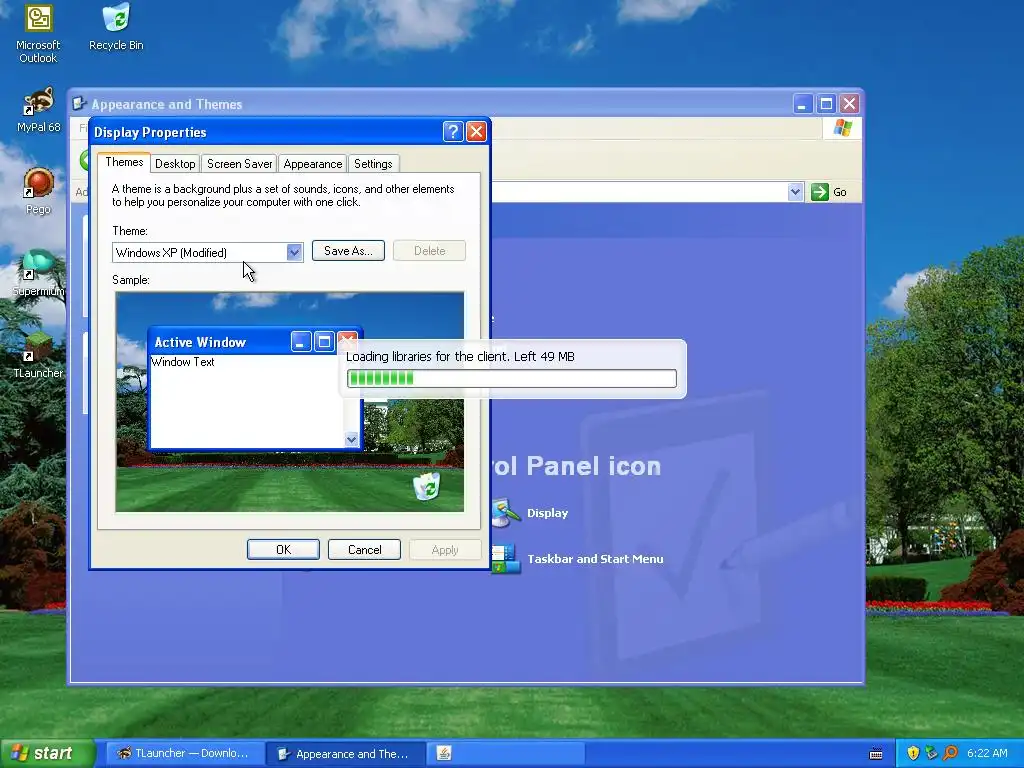The image size is (1024, 768).
Task: Close the Display Properties dialog with the red X
Action: 476,132
